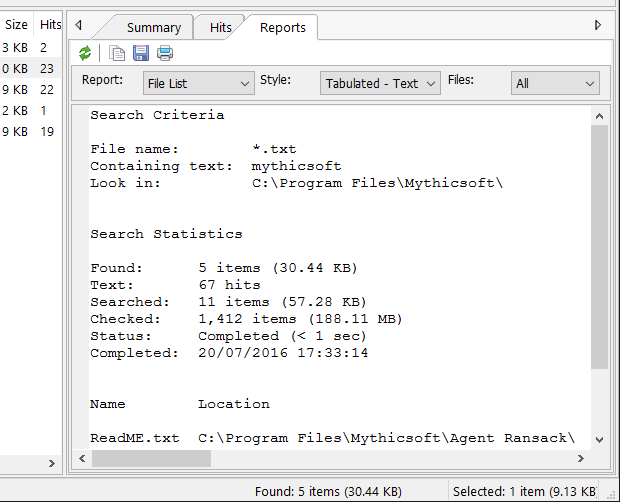The width and height of the screenshot is (620, 502).
Task: Click the green refresh report icon
Action: (85, 53)
